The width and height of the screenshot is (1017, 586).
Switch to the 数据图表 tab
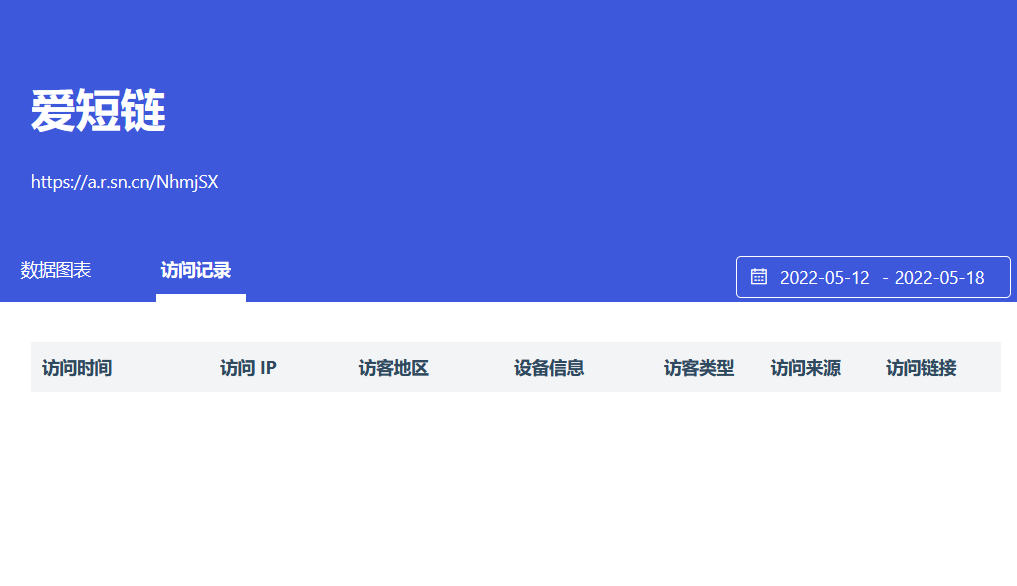56,270
